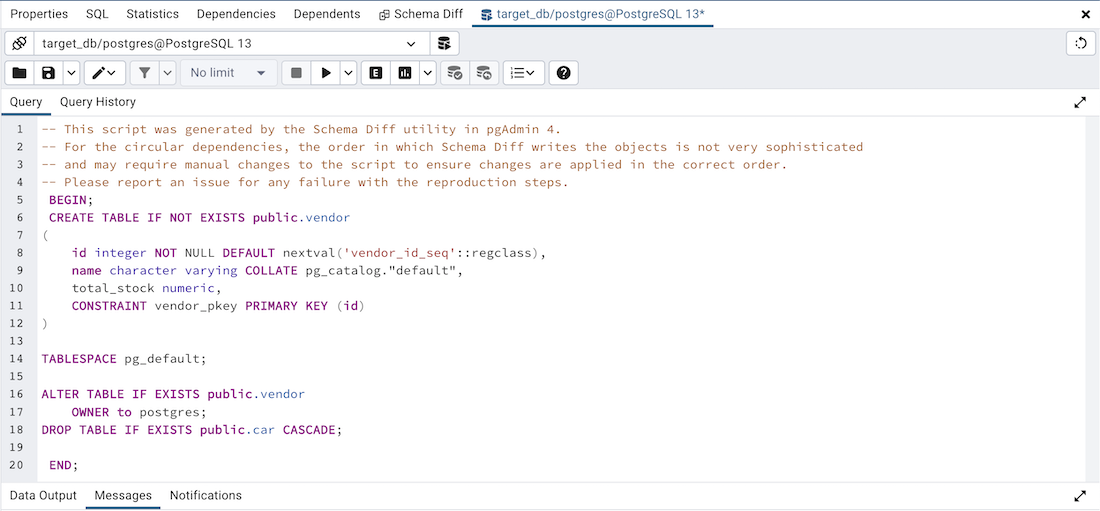Switch to the Query History tab
The width and height of the screenshot is (1100, 511).
[x=97, y=102]
